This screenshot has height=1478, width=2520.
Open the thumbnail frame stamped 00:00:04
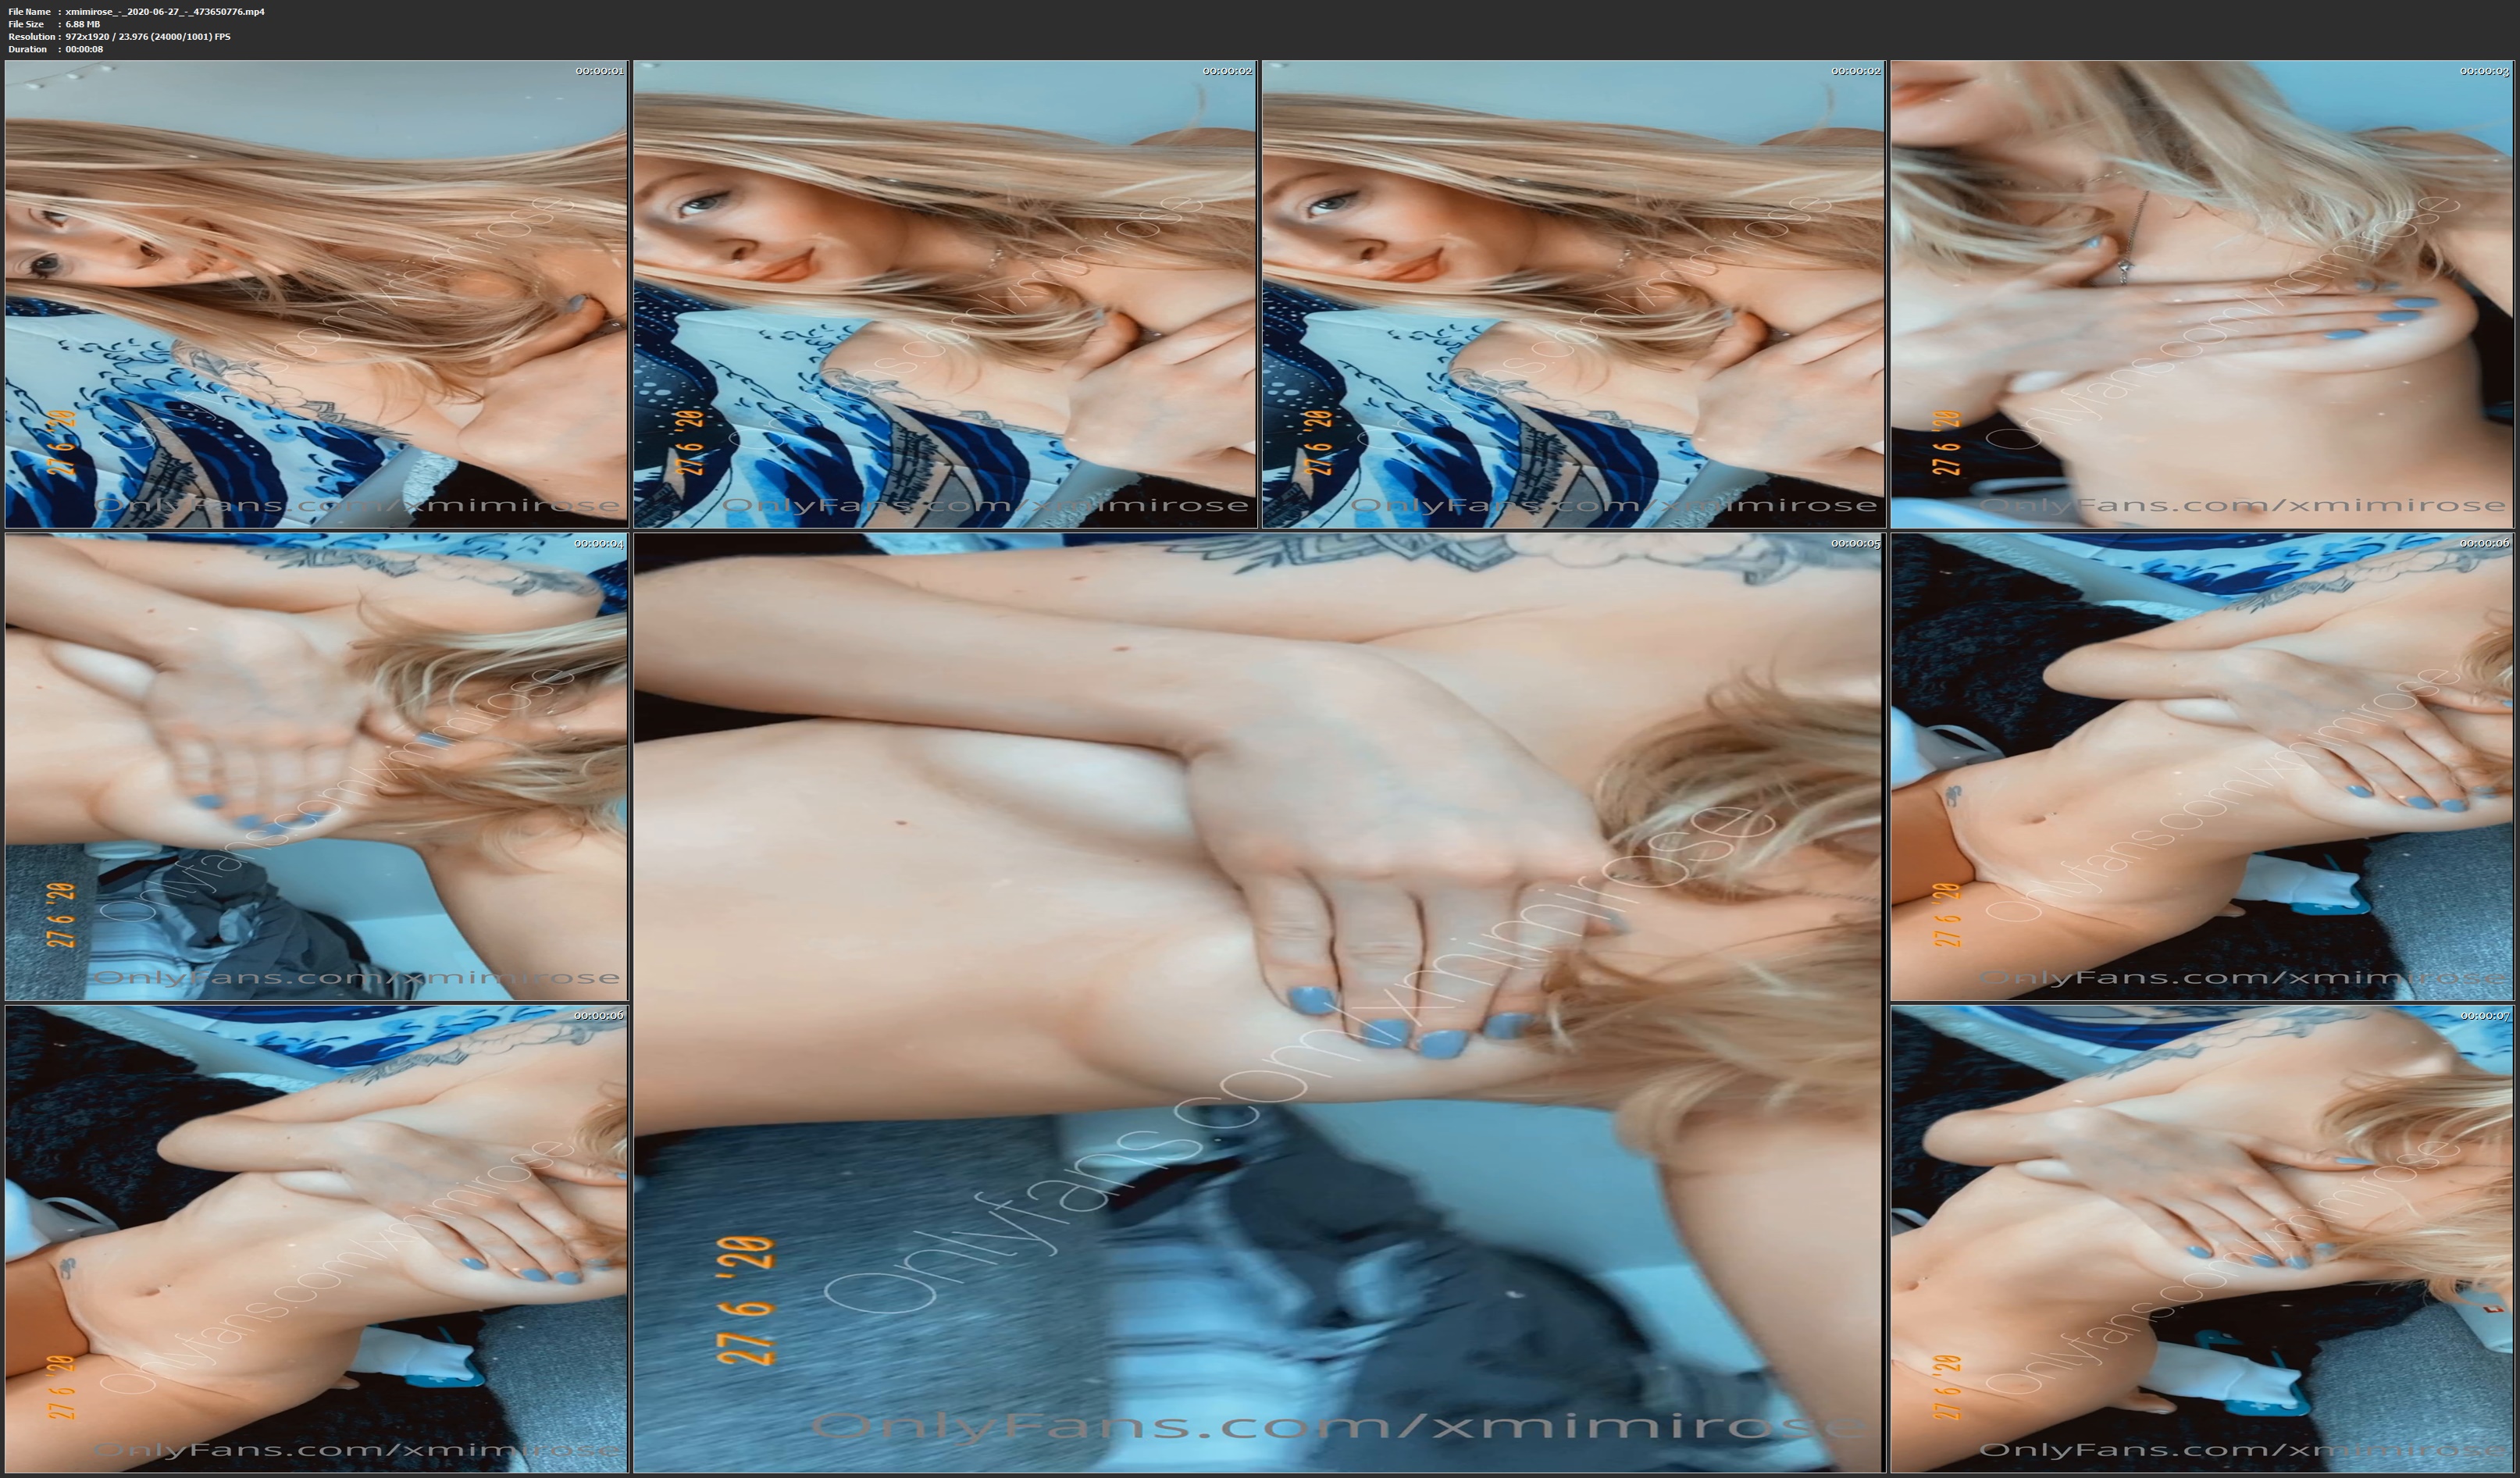(x=316, y=767)
